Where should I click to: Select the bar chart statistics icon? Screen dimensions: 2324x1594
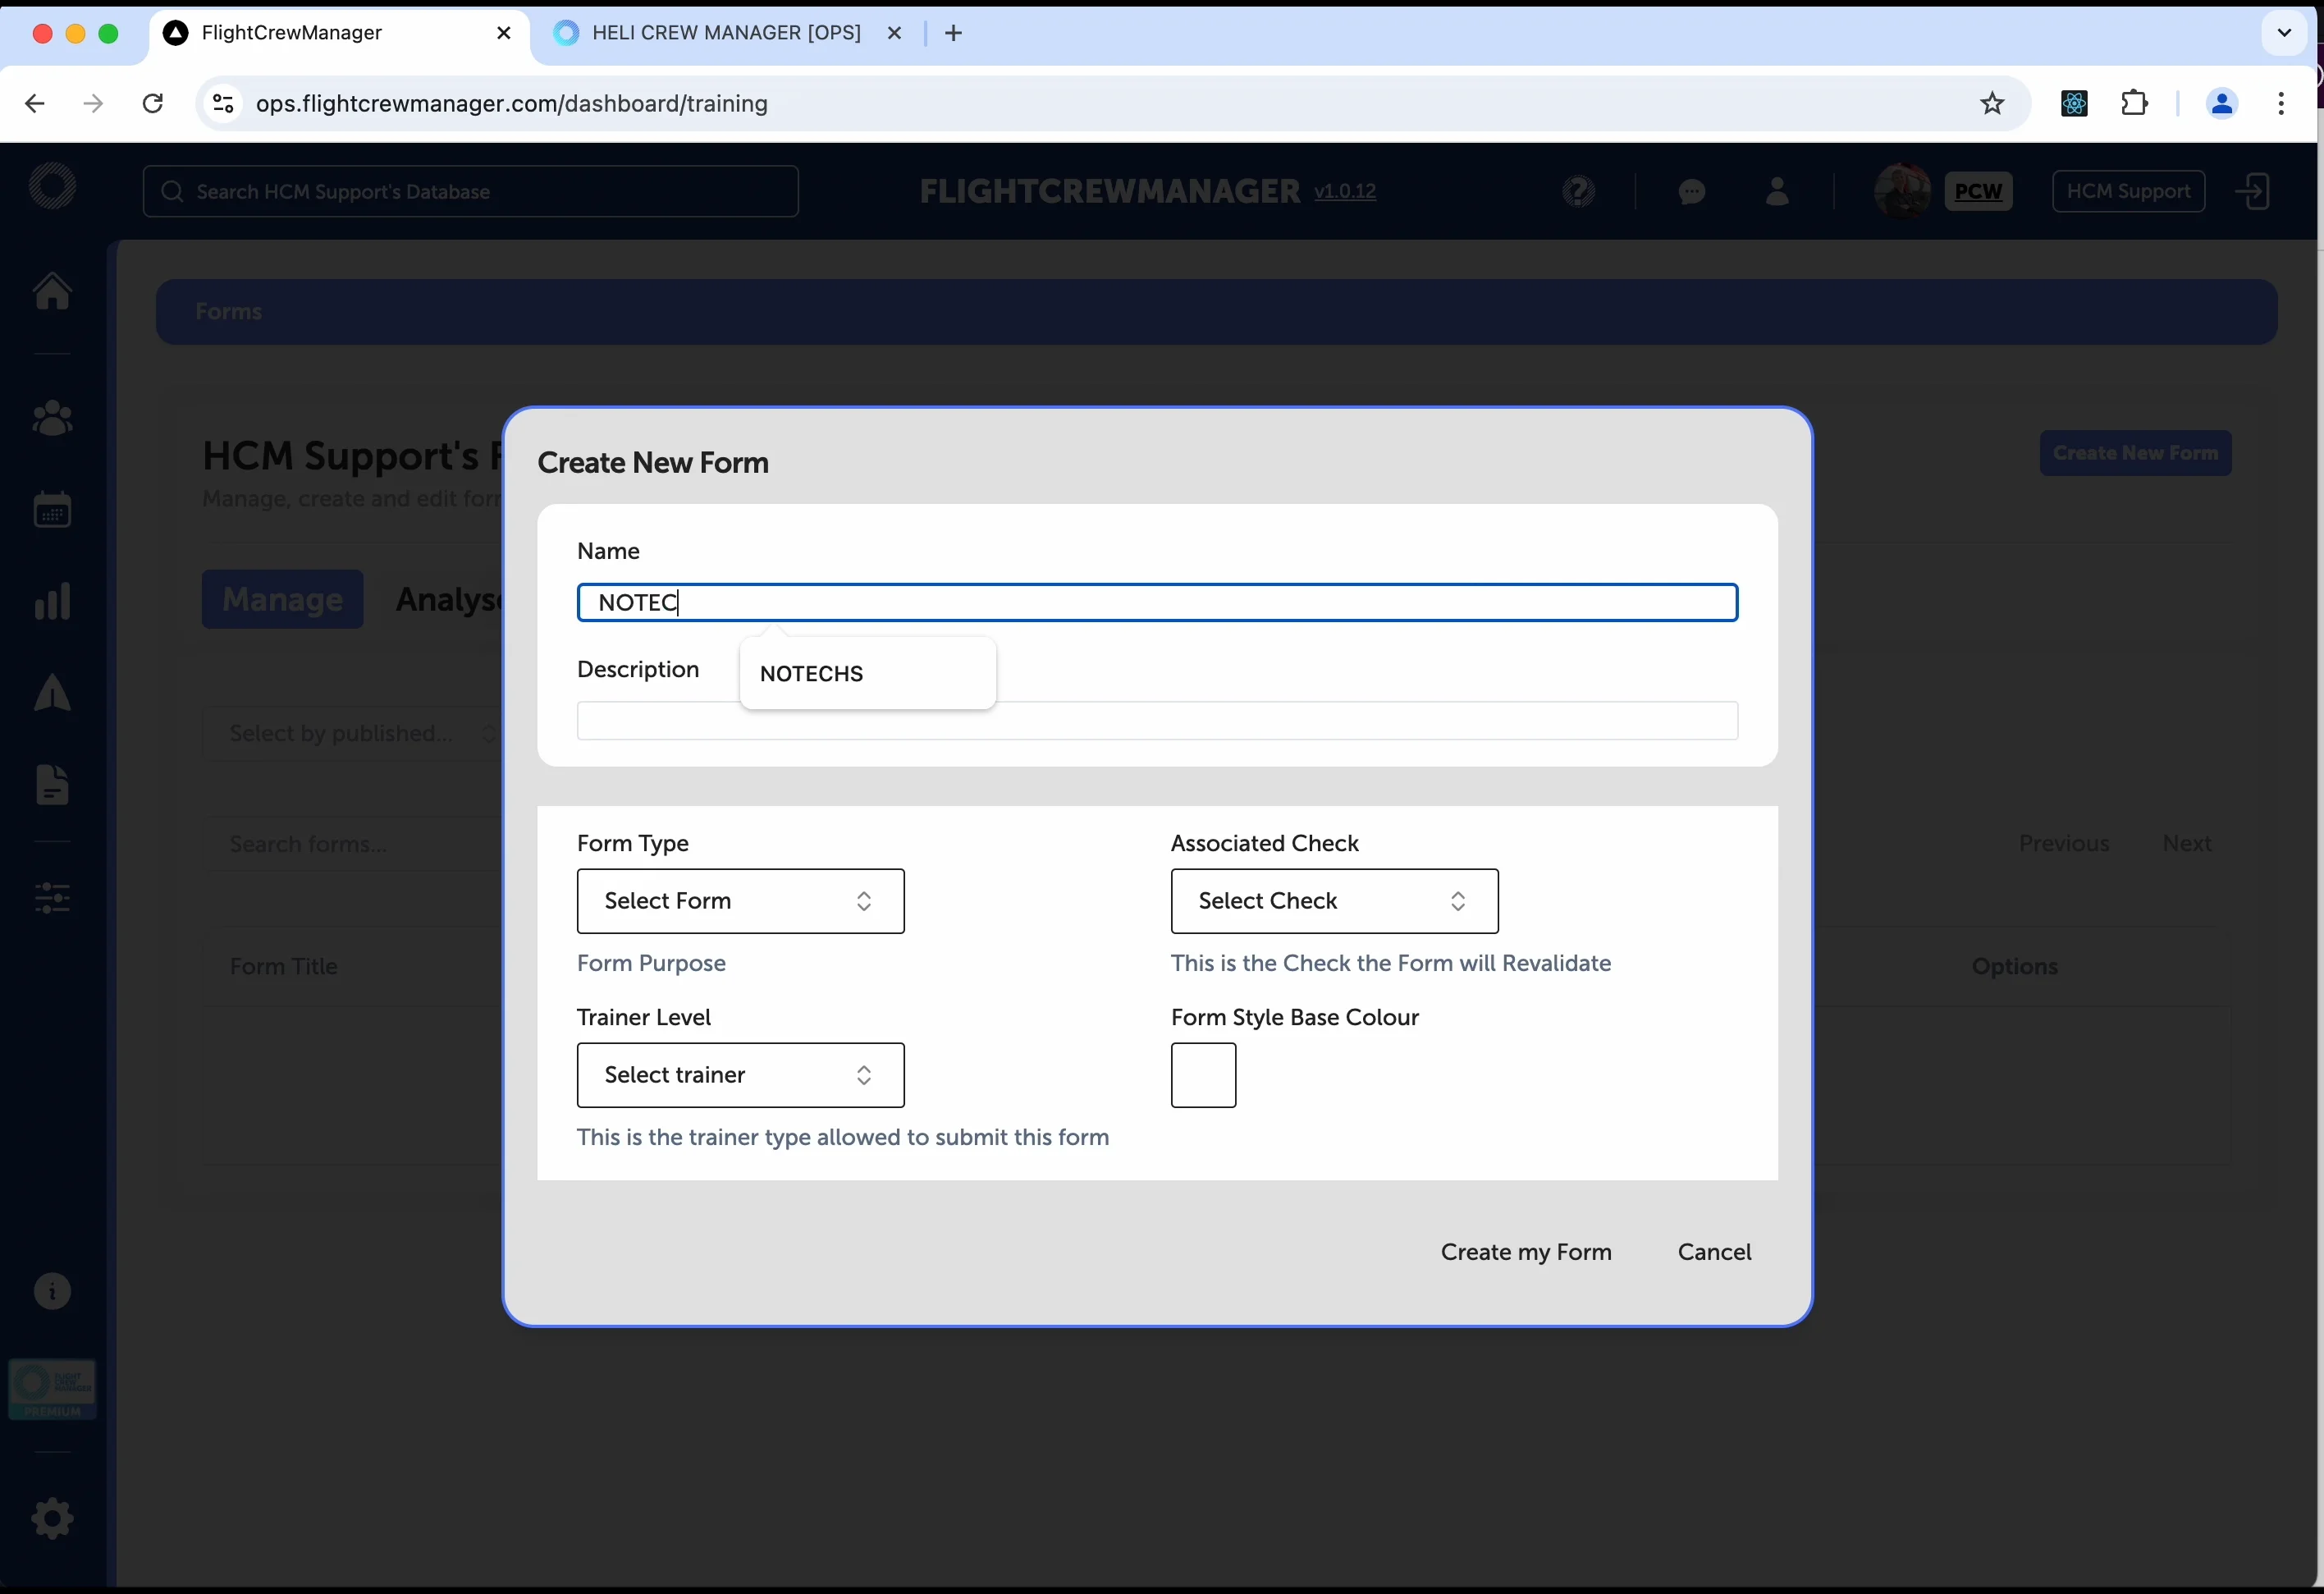click(52, 601)
